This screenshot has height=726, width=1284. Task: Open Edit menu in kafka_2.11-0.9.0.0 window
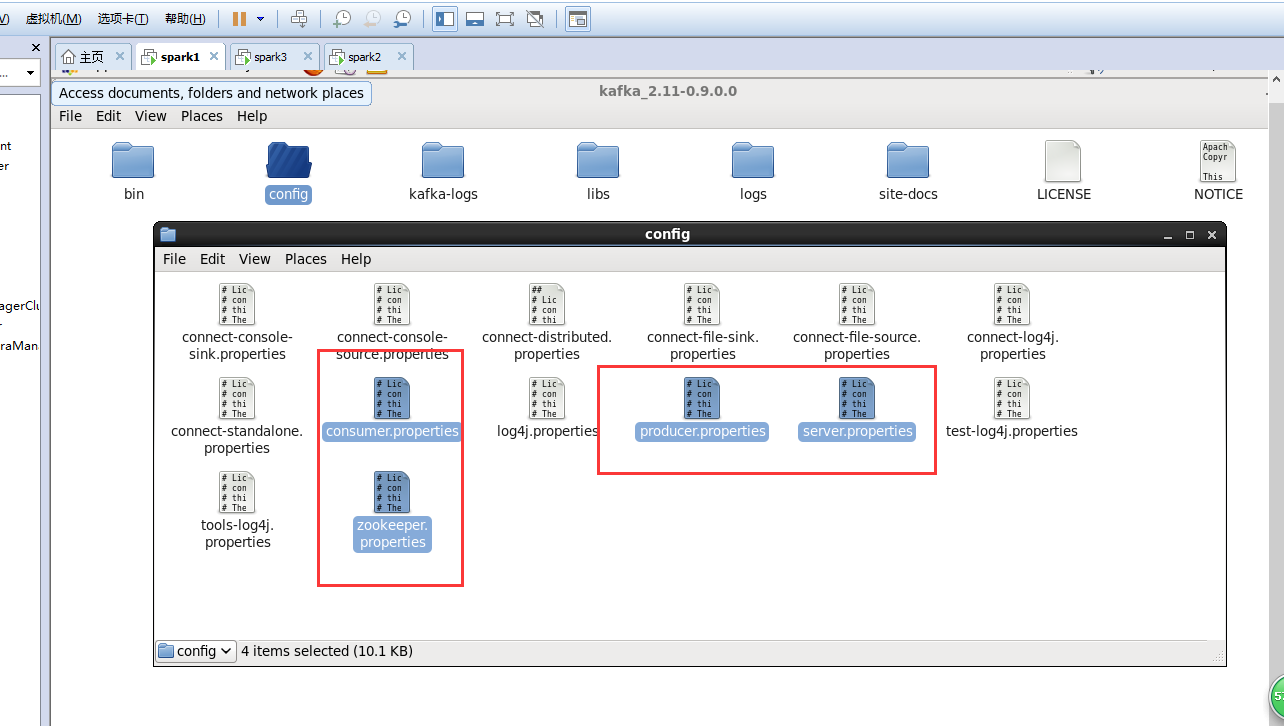(x=108, y=116)
